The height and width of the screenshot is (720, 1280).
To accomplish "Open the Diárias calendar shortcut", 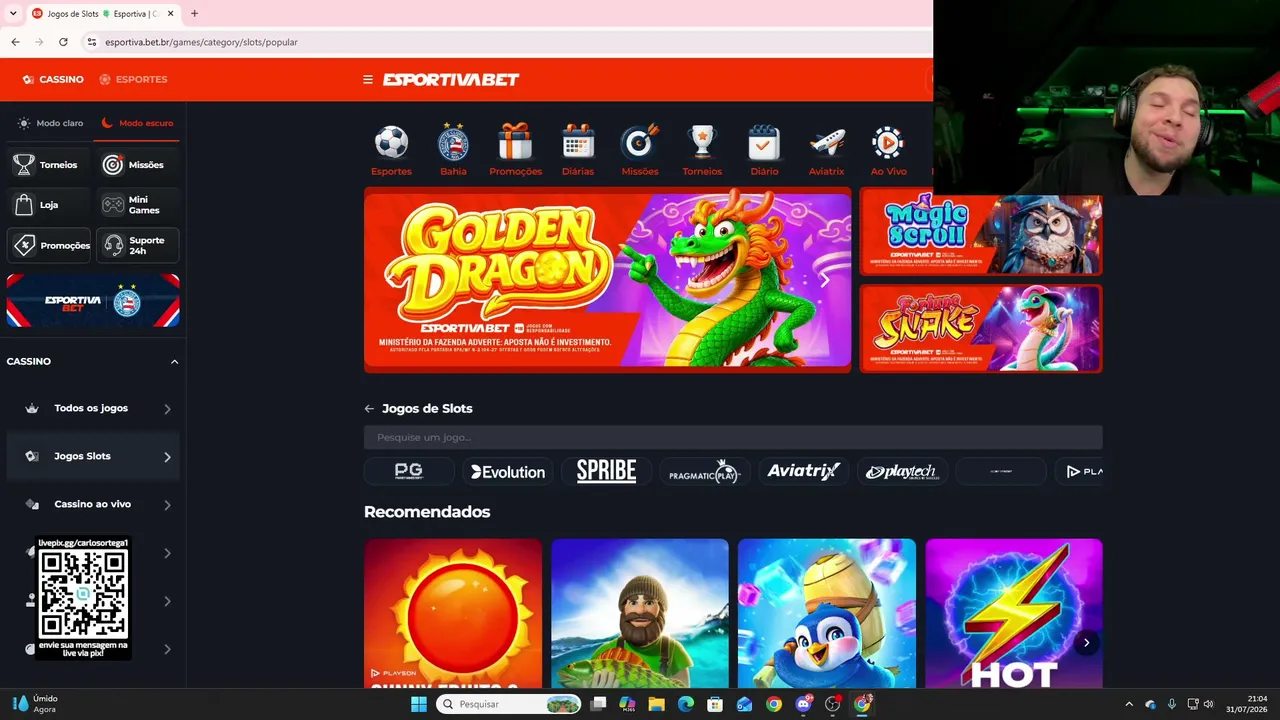I will point(578,150).
